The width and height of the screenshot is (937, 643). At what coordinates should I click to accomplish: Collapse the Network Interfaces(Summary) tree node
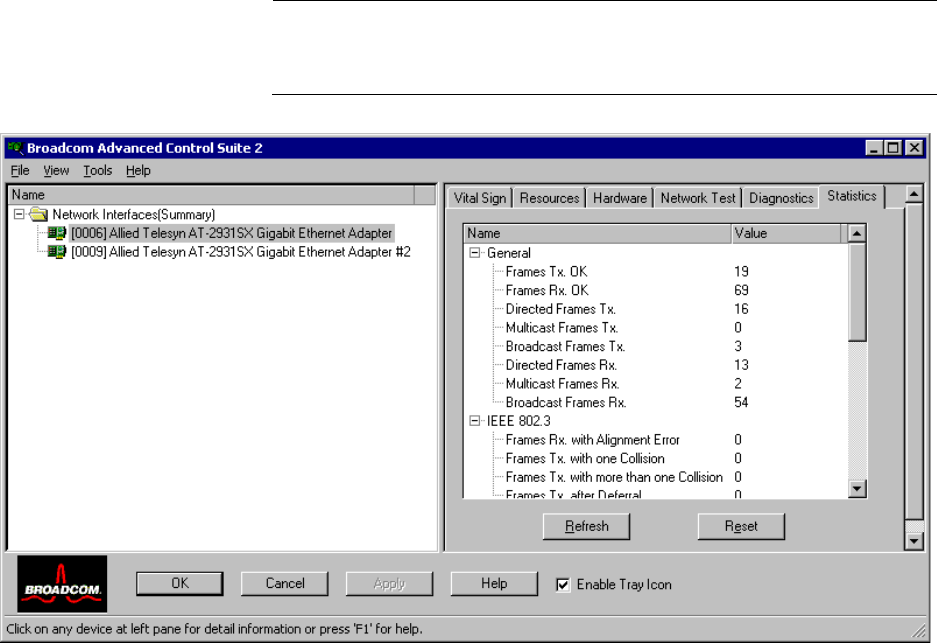pyautogui.click(x=19, y=214)
